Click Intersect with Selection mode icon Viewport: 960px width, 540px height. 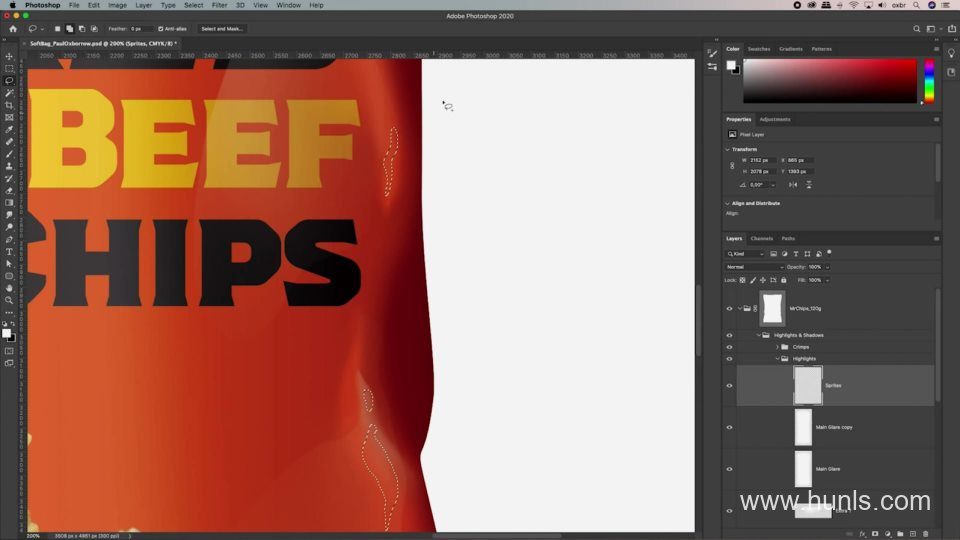point(94,29)
